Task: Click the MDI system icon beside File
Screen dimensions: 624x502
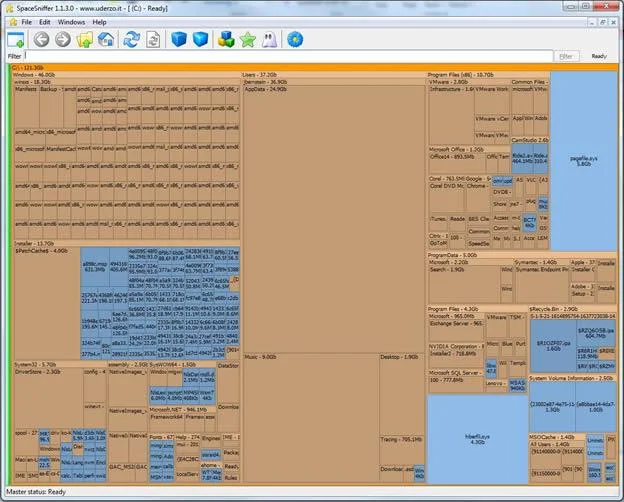Action: click(x=13, y=22)
